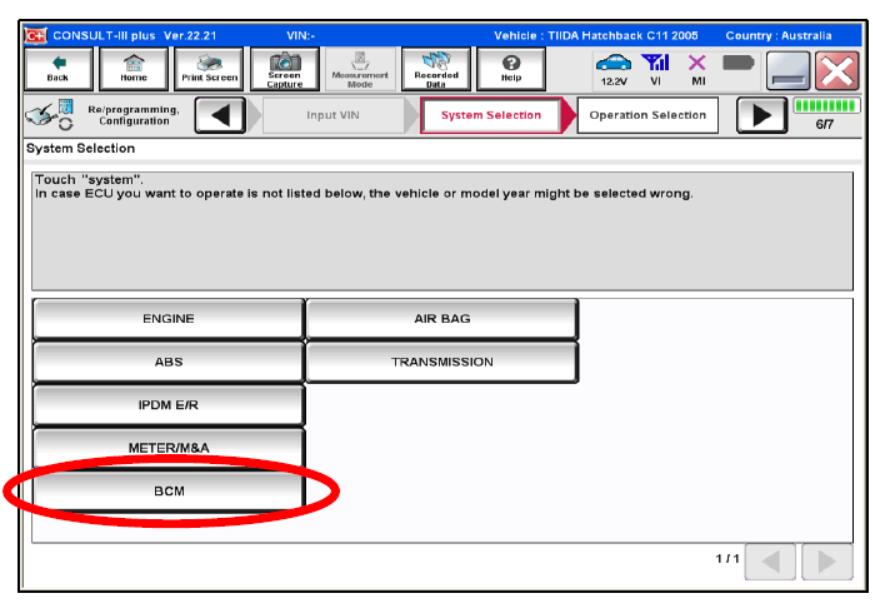Click the 'VIN:-' title bar text

(301, 36)
